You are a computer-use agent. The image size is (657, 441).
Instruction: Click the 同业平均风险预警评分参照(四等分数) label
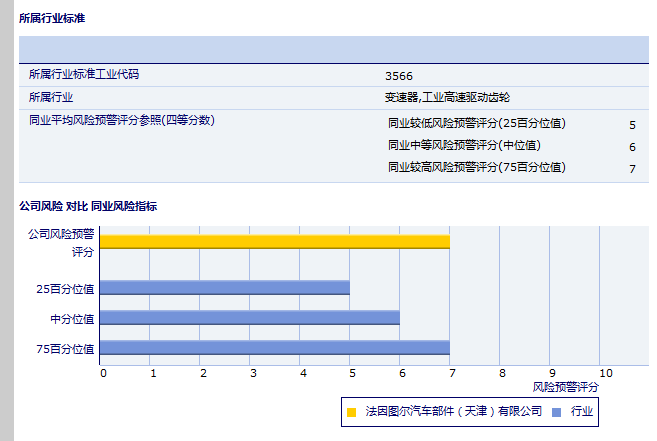pos(121,120)
